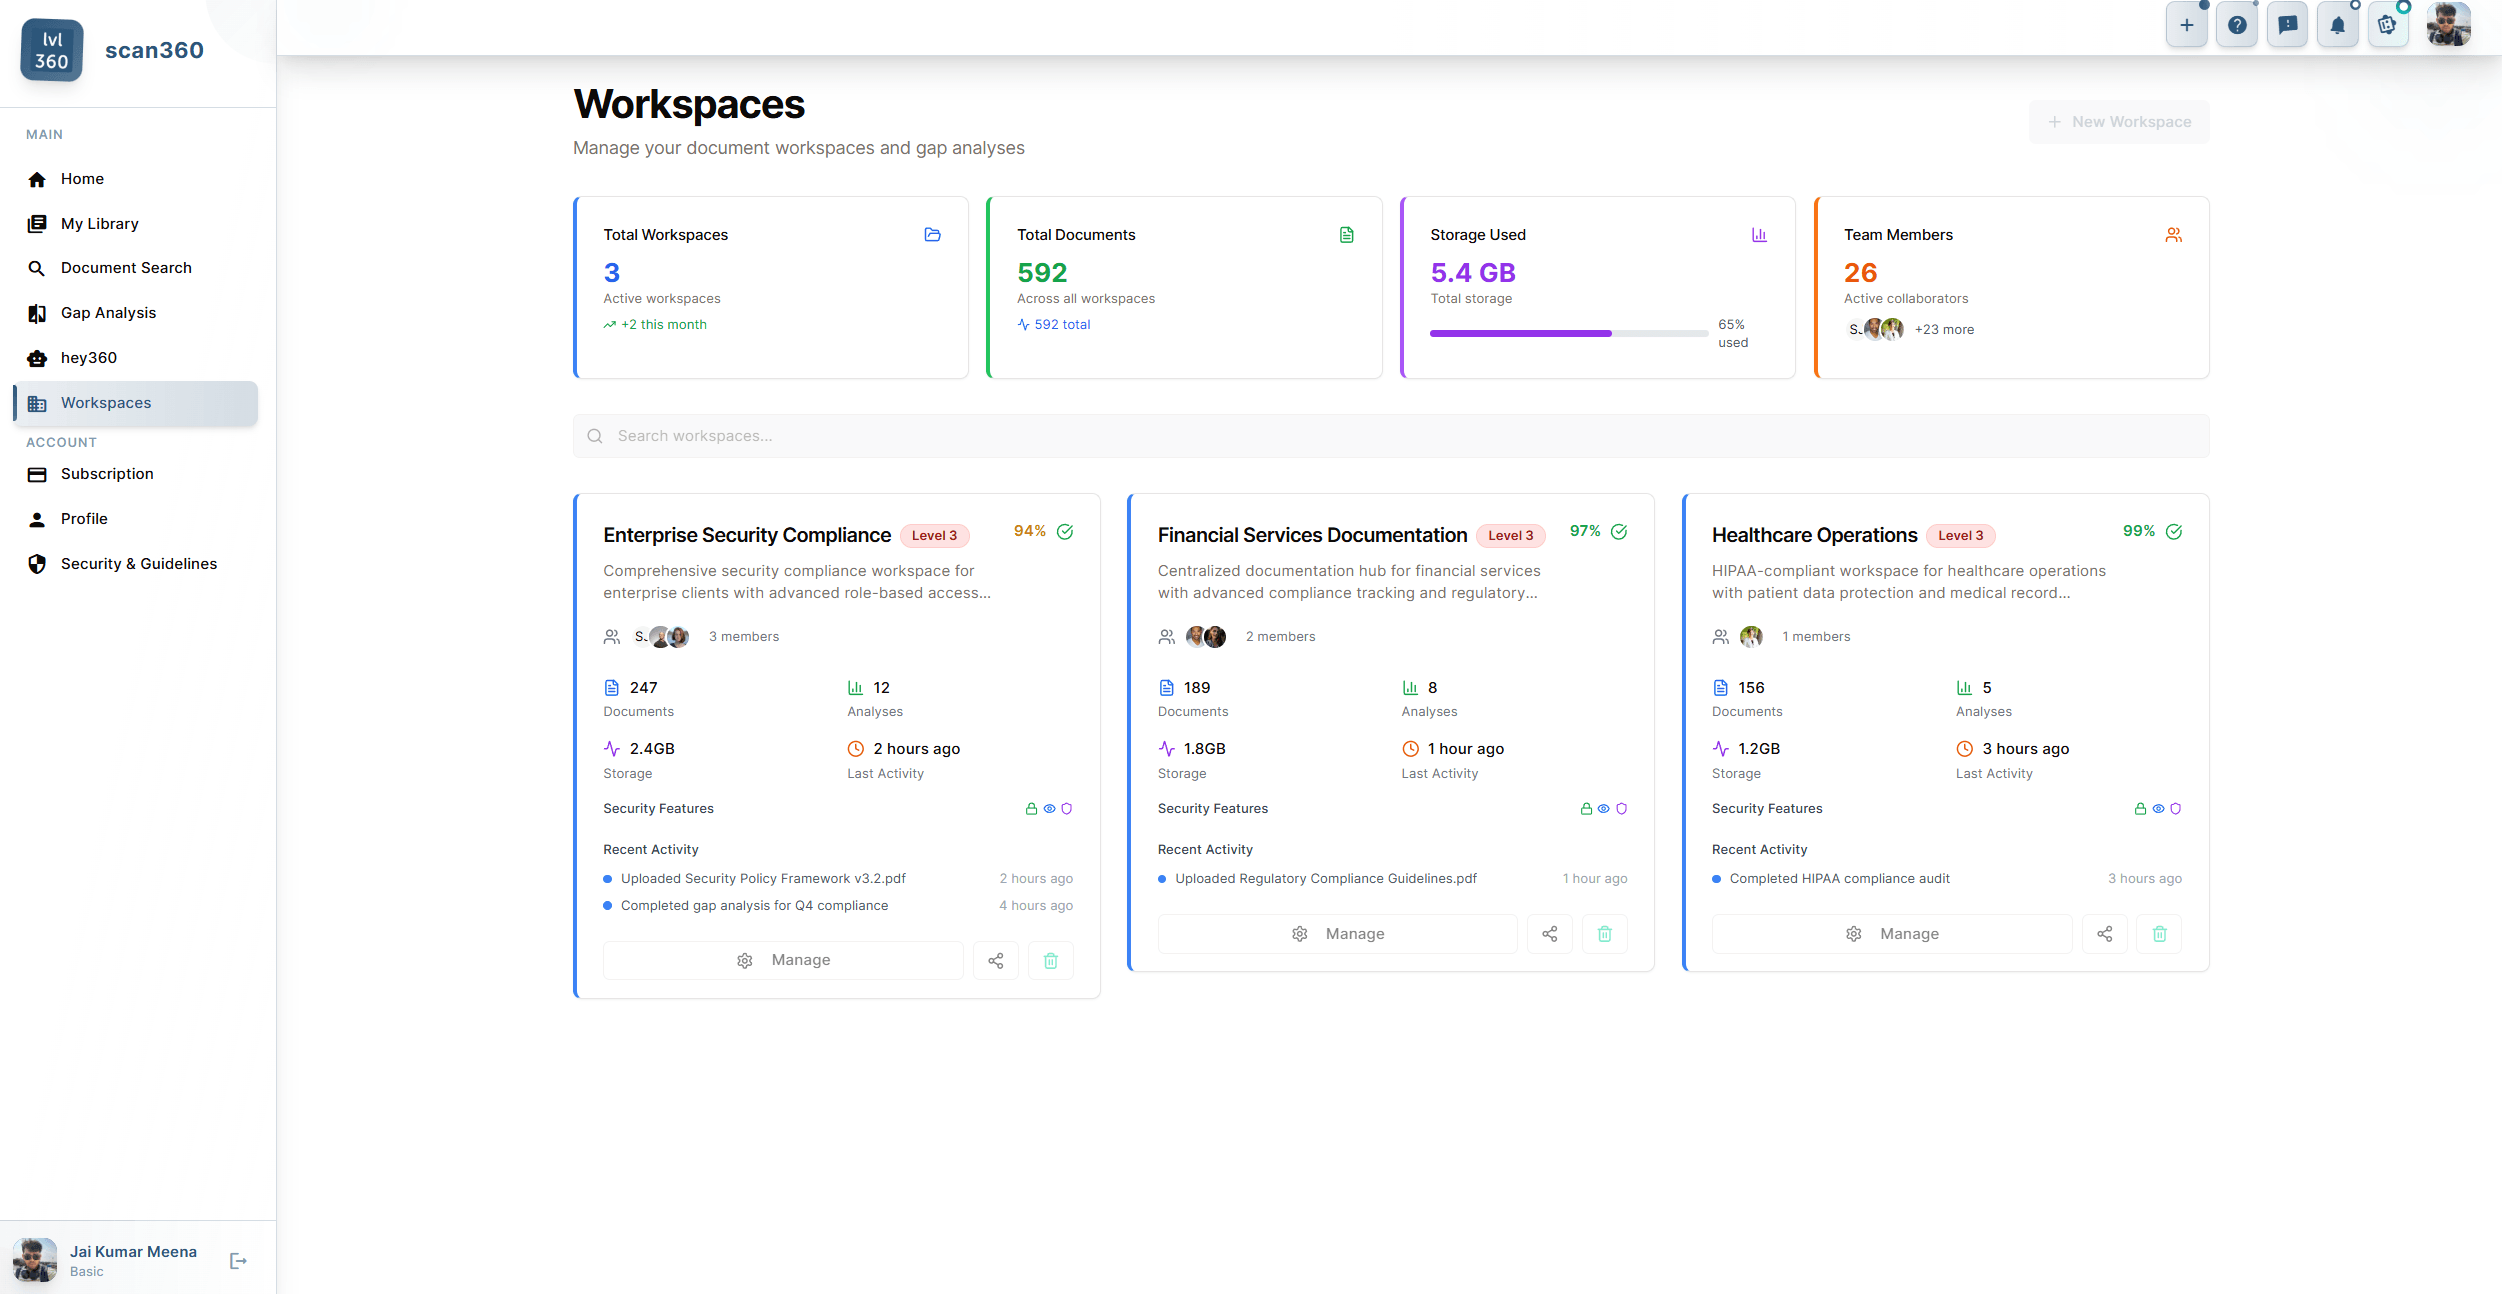
Task: Toggle the eye visibility icon under Enterprise Security Compliance
Action: (x=1049, y=809)
